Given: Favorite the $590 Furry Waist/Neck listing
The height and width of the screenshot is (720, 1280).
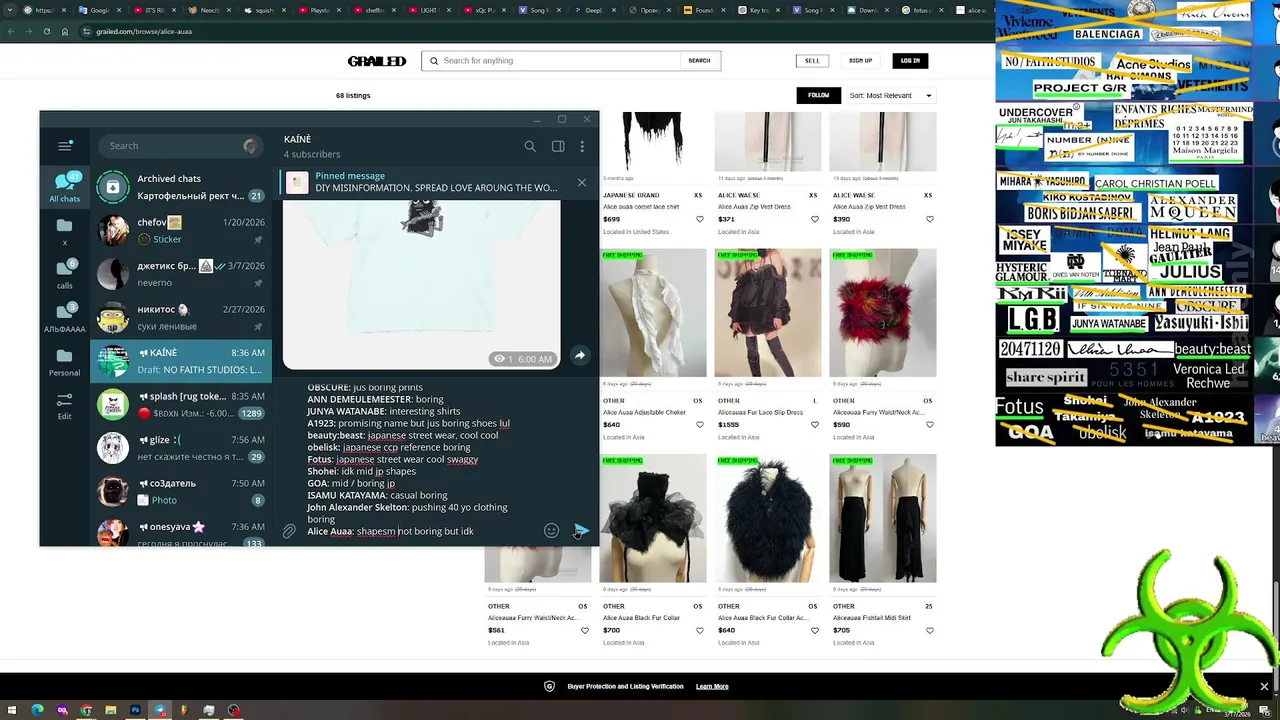Looking at the screenshot, I should point(929,424).
